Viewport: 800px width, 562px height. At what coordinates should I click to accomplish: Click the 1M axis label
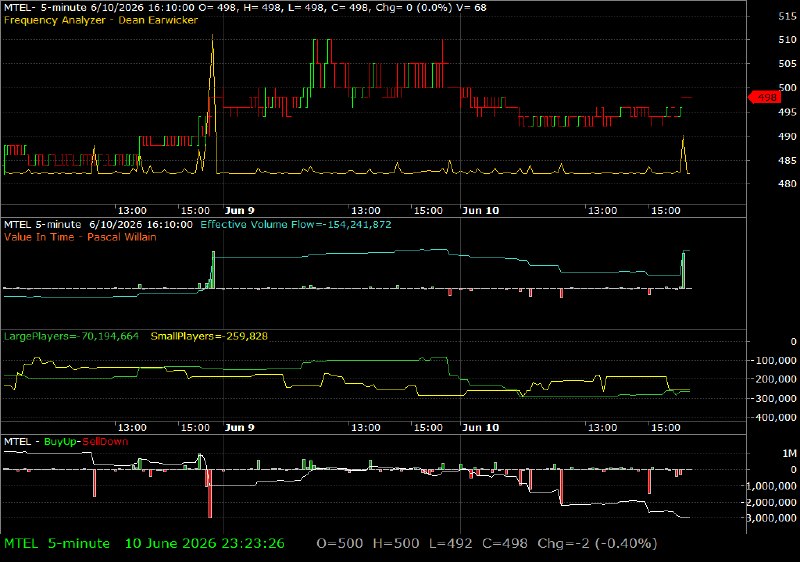click(789, 453)
